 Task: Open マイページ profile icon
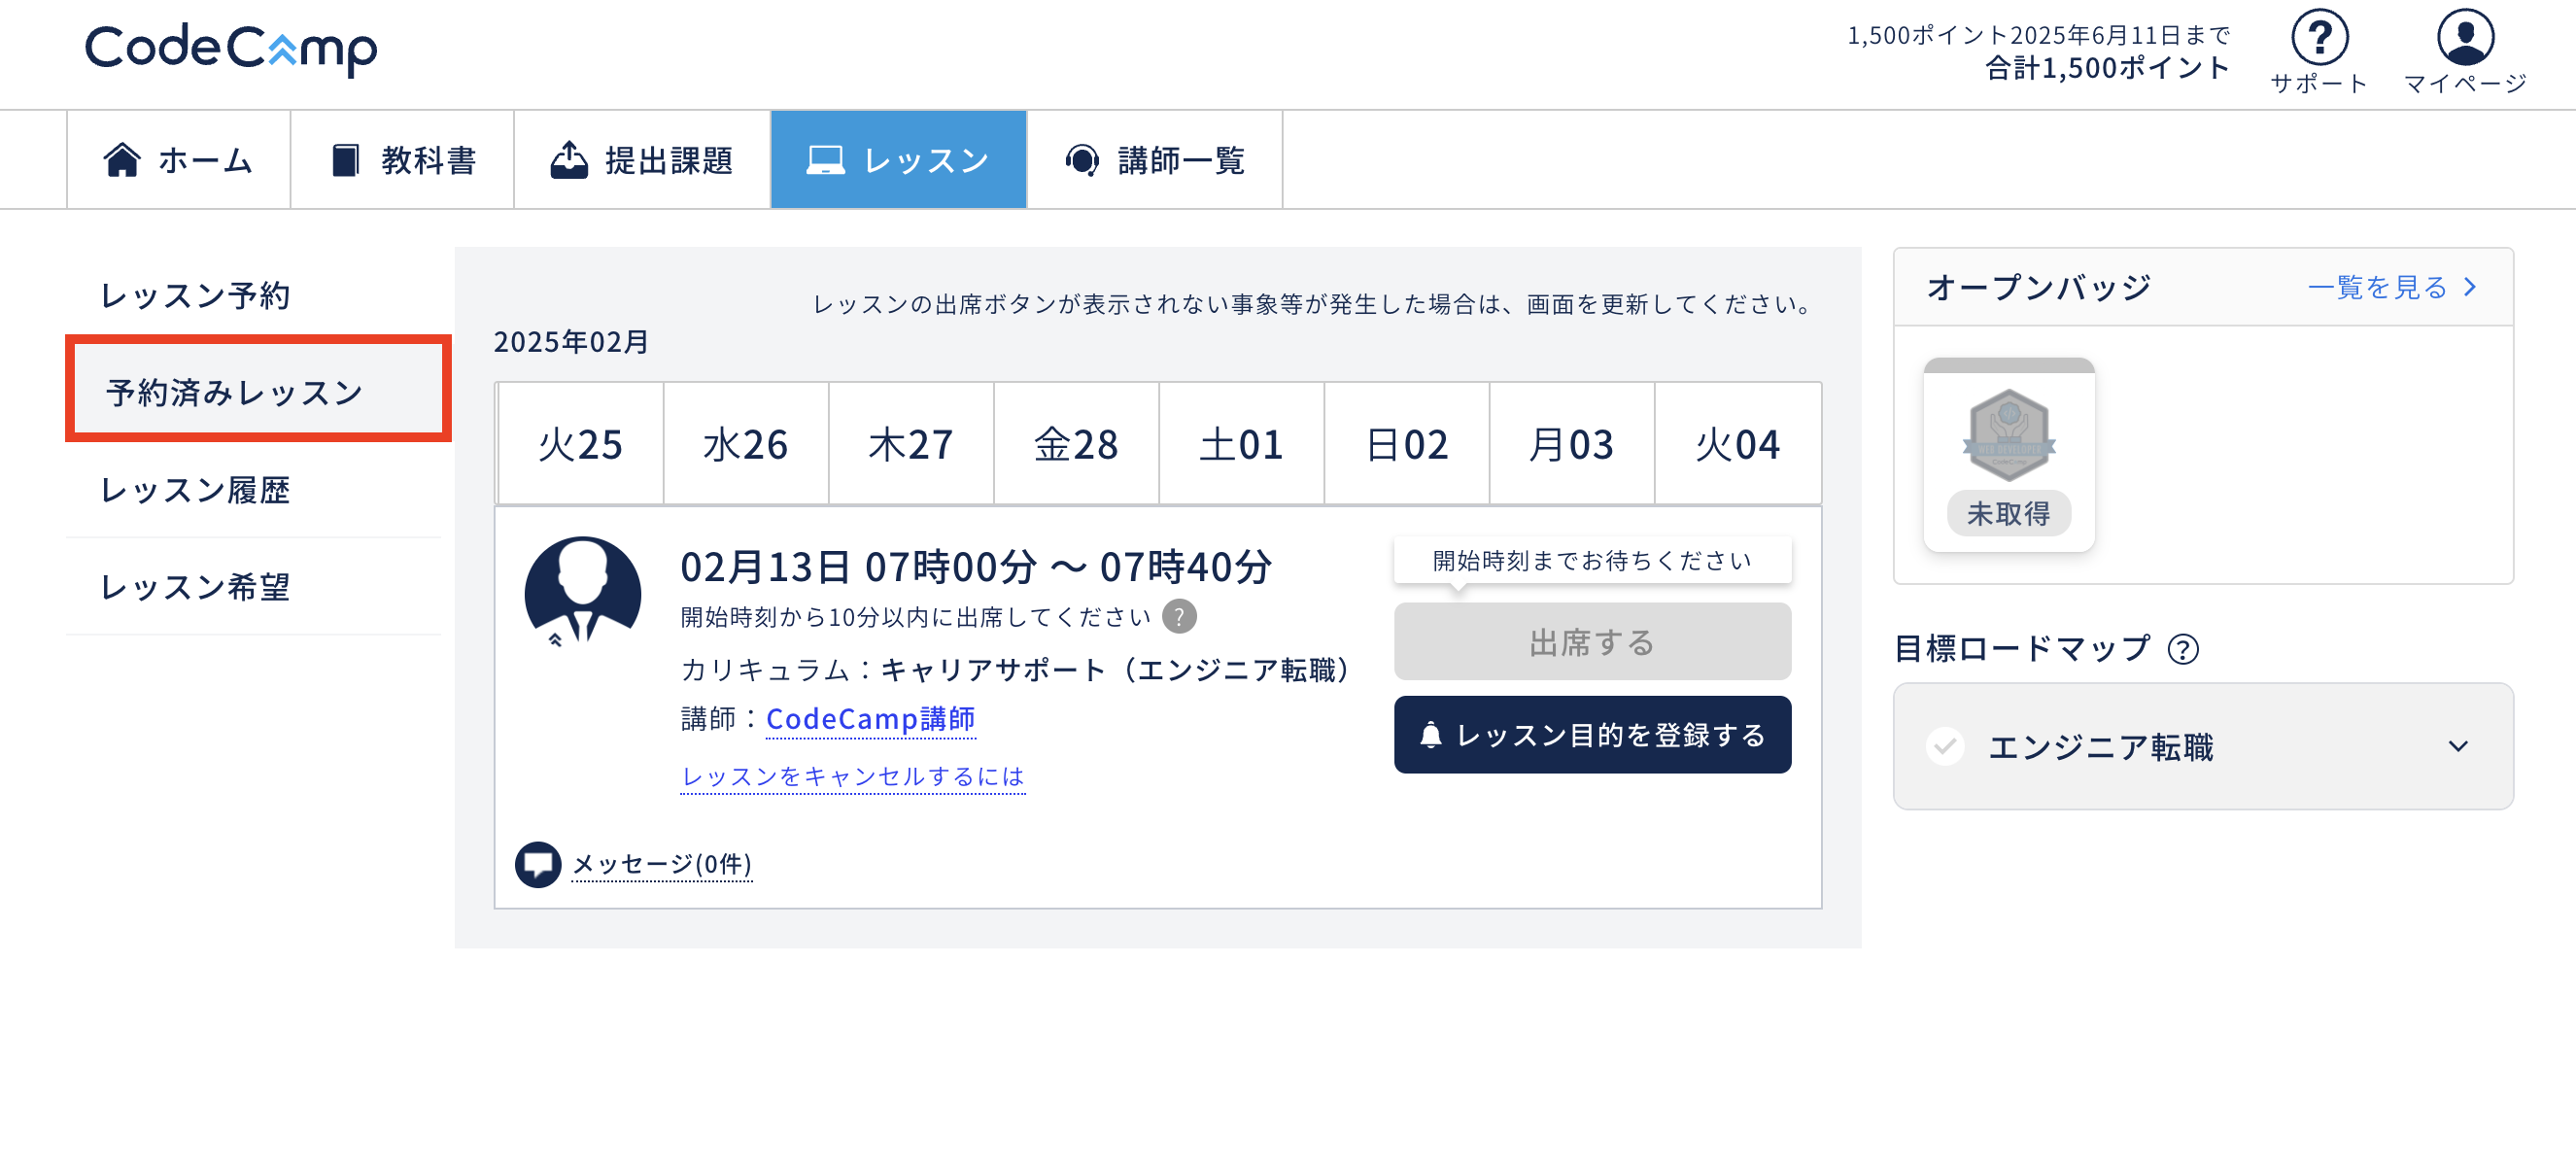click(2464, 38)
